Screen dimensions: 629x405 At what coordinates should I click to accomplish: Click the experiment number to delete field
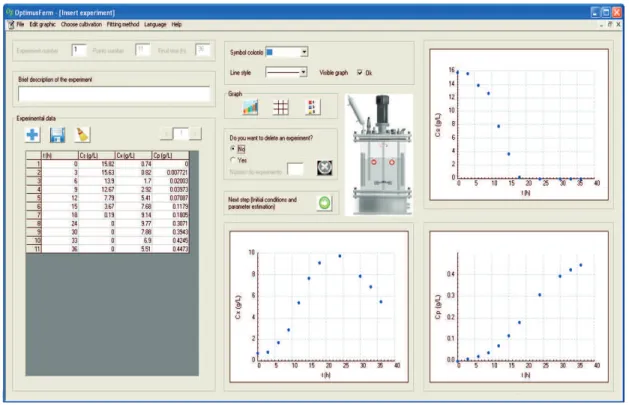(x=295, y=169)
